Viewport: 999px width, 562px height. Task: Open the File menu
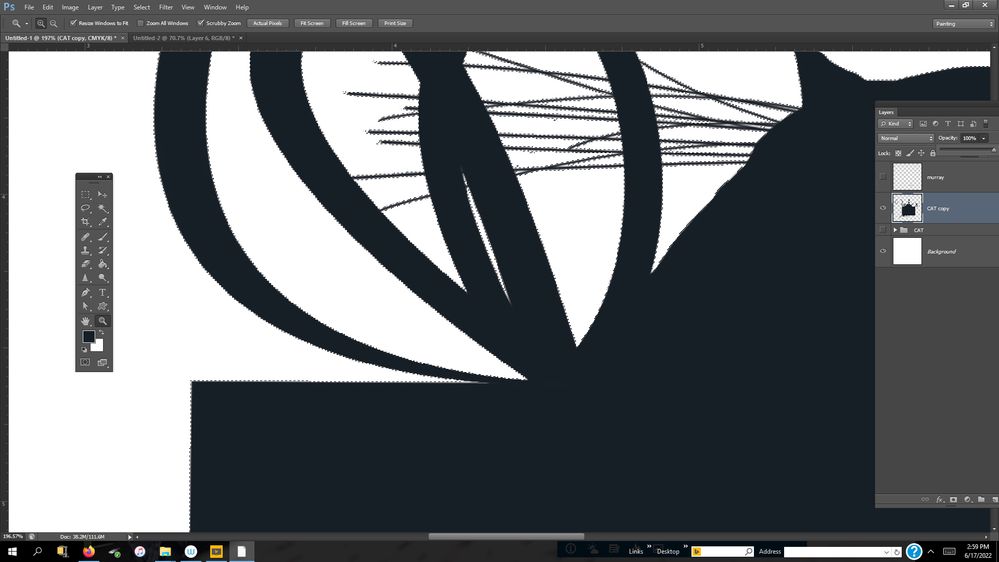(x=29, y=7)
